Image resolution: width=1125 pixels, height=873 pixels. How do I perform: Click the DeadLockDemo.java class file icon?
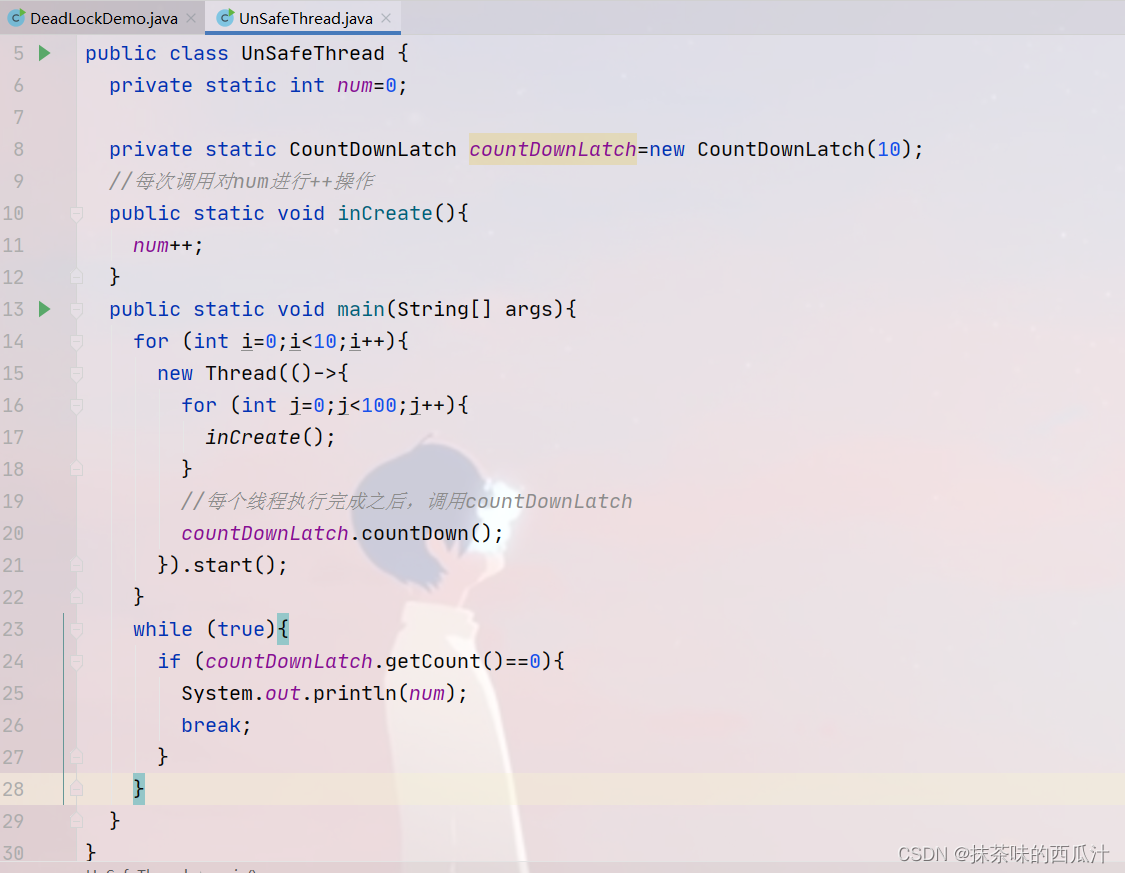coord(16,18)
